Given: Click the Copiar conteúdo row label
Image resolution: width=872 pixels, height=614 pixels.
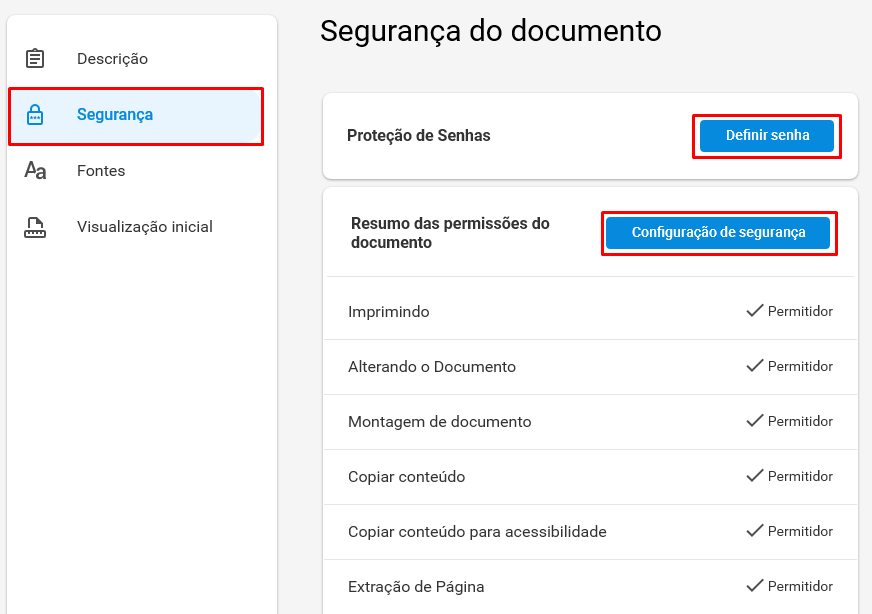Looking at the screenshot, I should (407, 477).
